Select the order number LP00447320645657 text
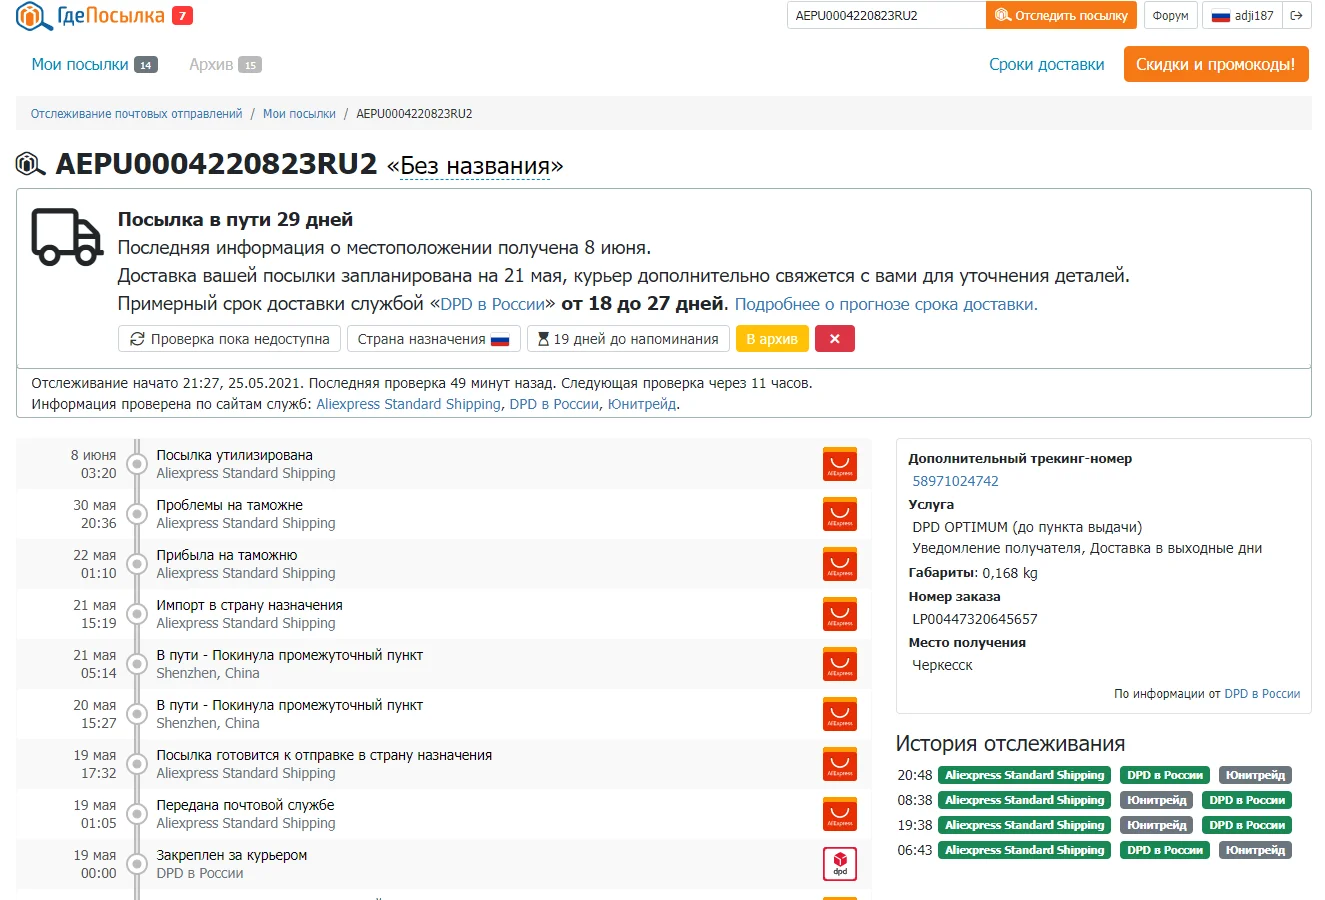The height and width of the screenshot is (900, 1325). click(x=975, y=619)
